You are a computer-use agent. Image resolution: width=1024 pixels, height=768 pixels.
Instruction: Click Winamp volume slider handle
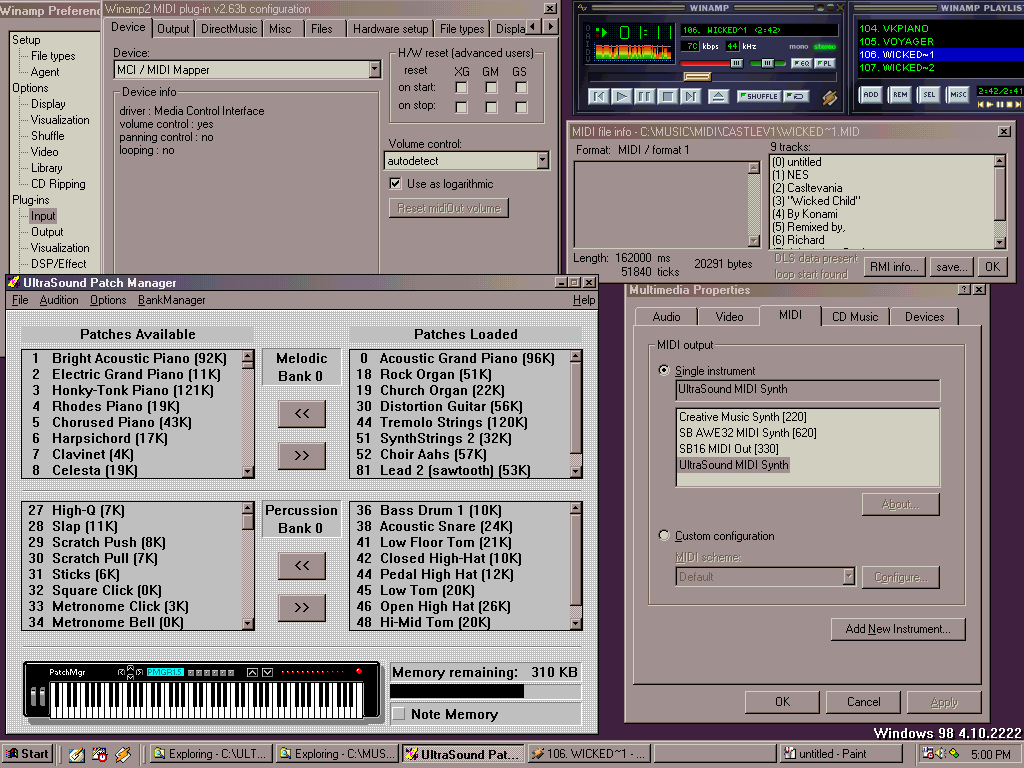pos(737,63)
